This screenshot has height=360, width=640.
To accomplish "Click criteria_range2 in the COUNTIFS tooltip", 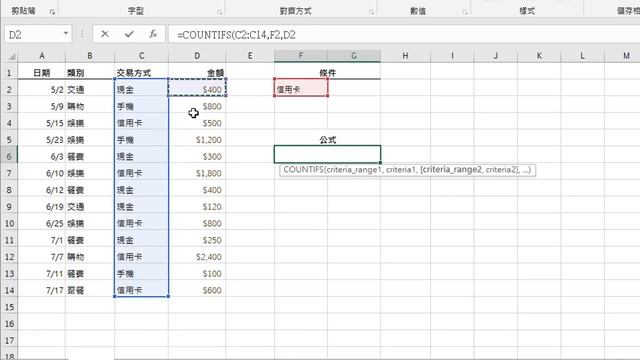I will coord(453,170).
